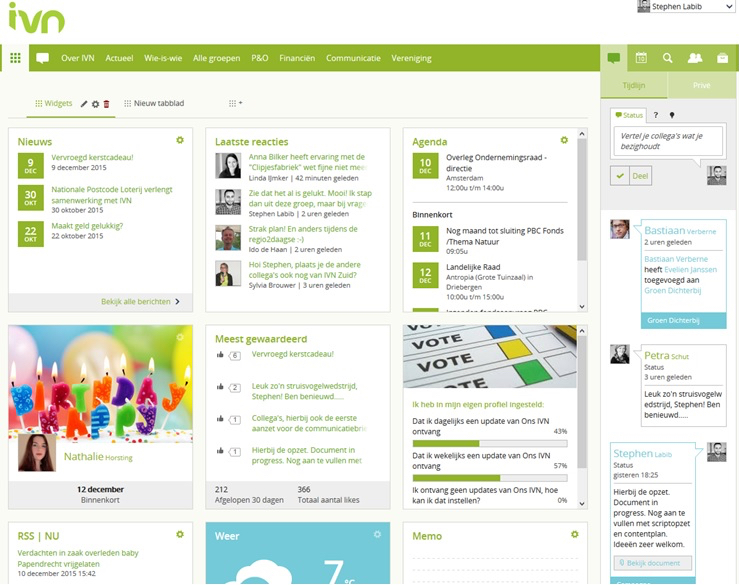Click the briefcase icon in right panel

(x=722, y=58)
